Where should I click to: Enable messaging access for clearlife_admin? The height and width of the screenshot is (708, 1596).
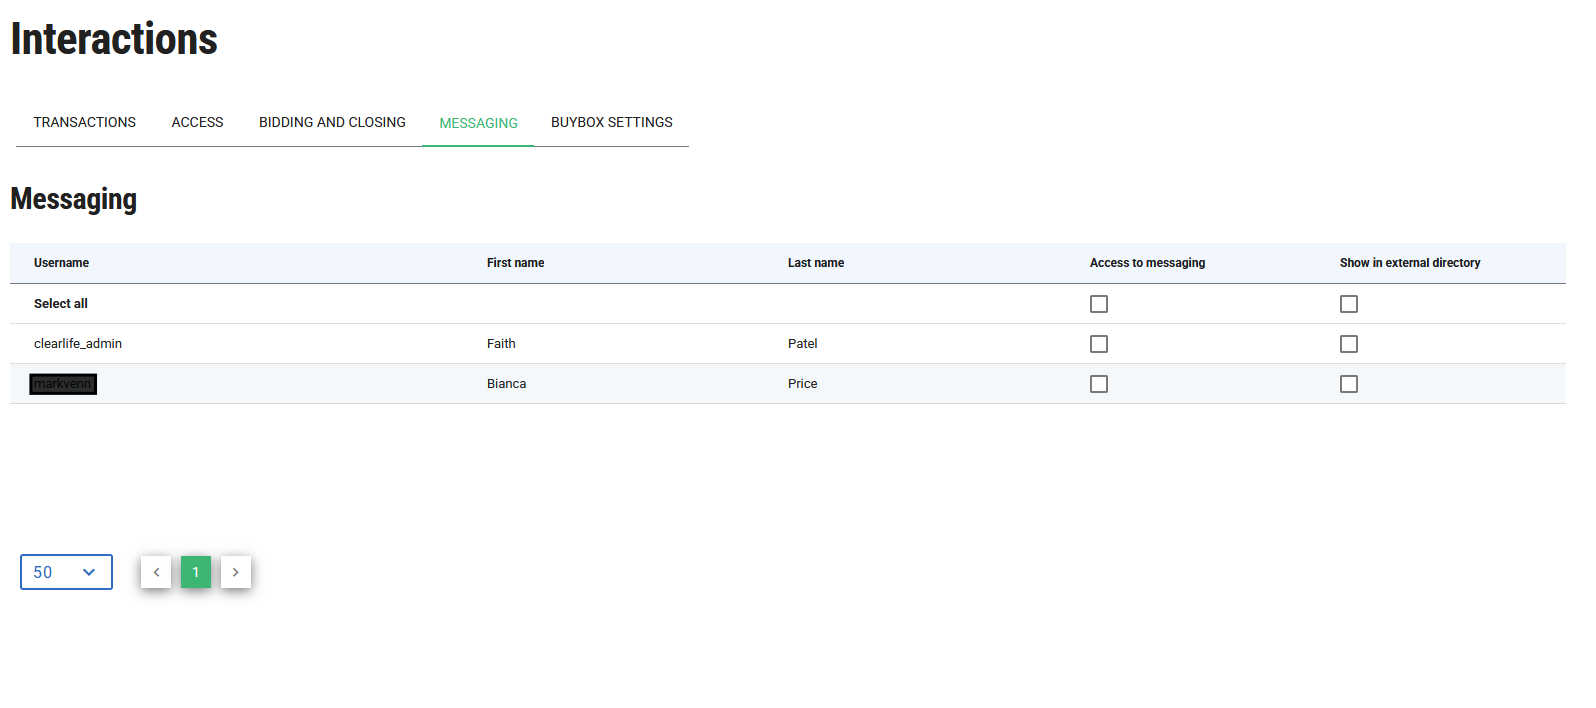(x=1099, y=344)
